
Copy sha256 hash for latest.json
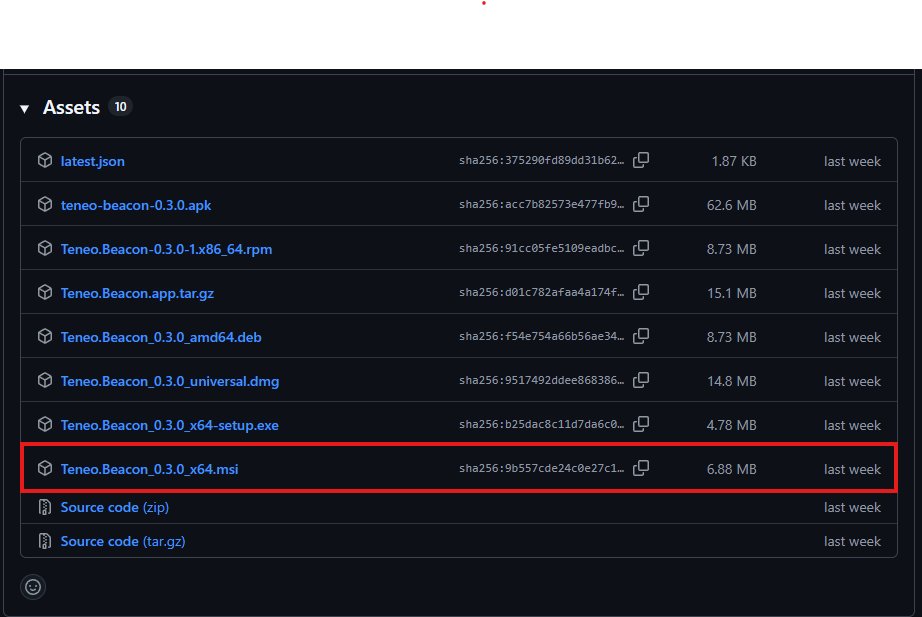641,160
